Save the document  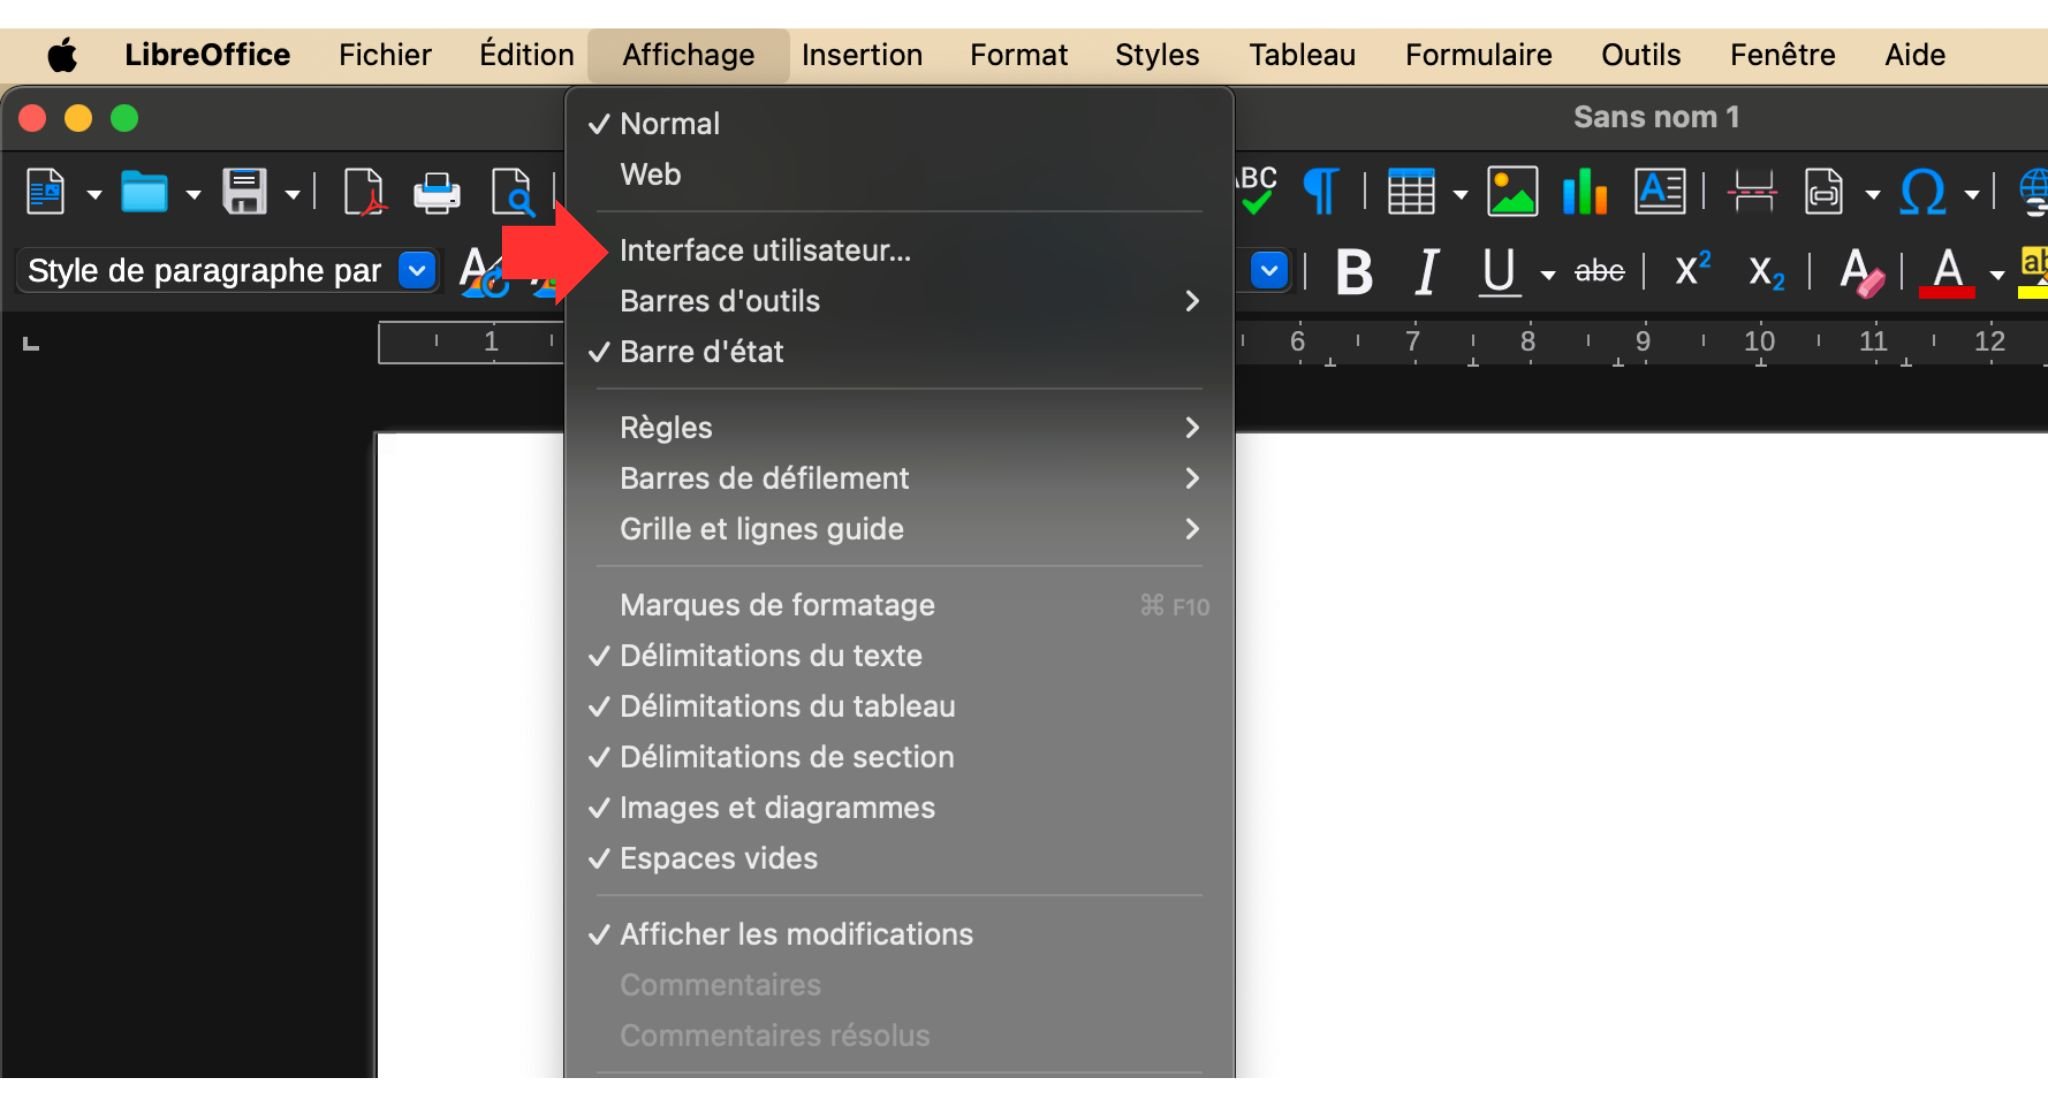pos(243,191)
